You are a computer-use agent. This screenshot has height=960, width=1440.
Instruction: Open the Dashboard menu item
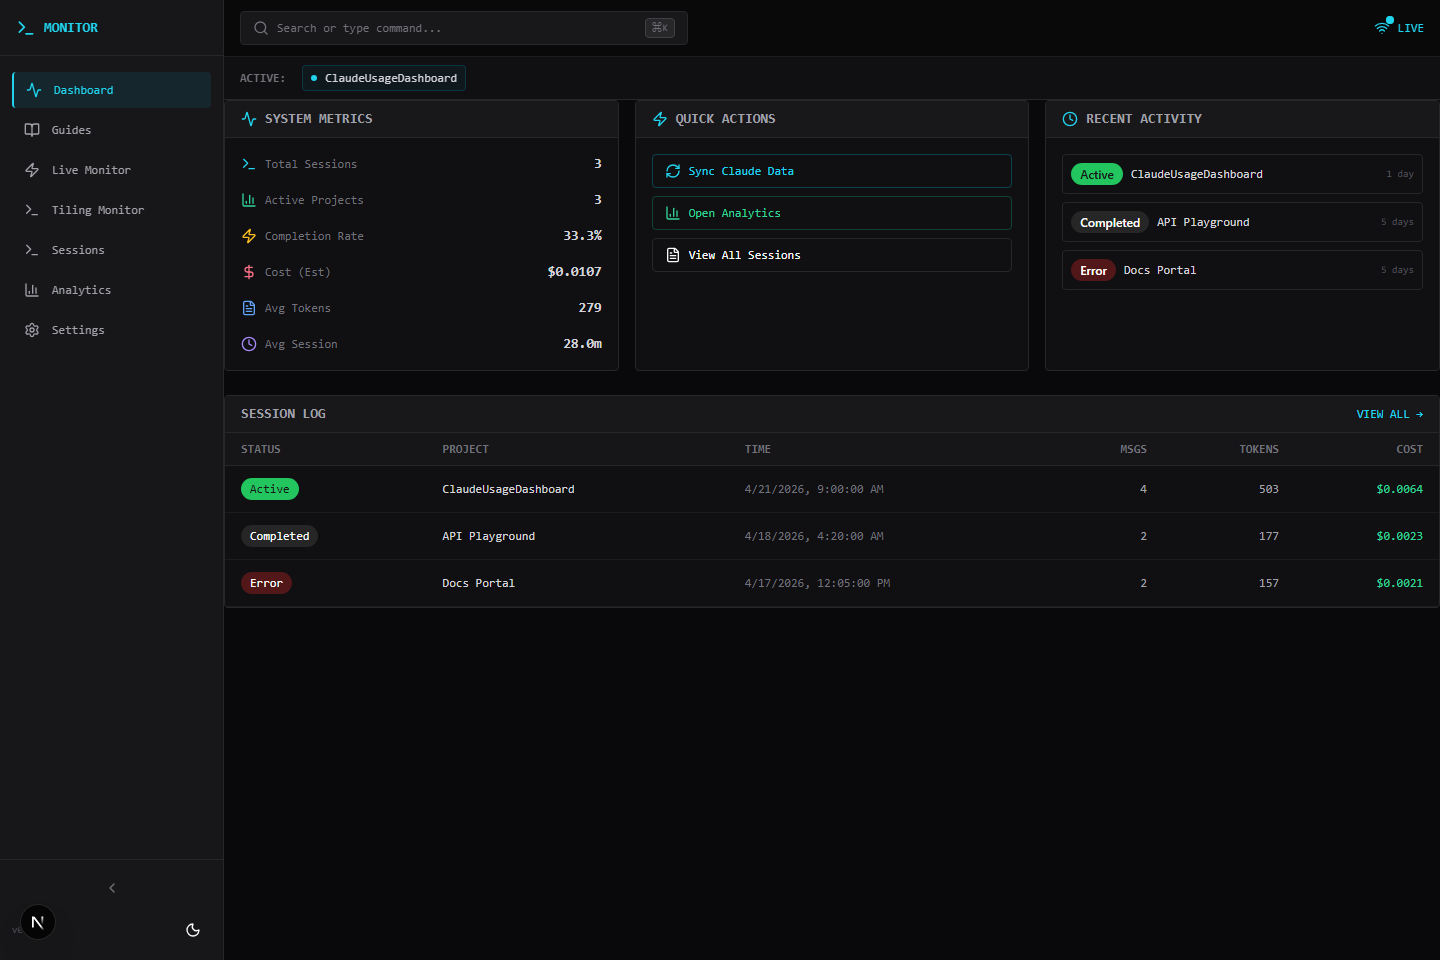112,90
